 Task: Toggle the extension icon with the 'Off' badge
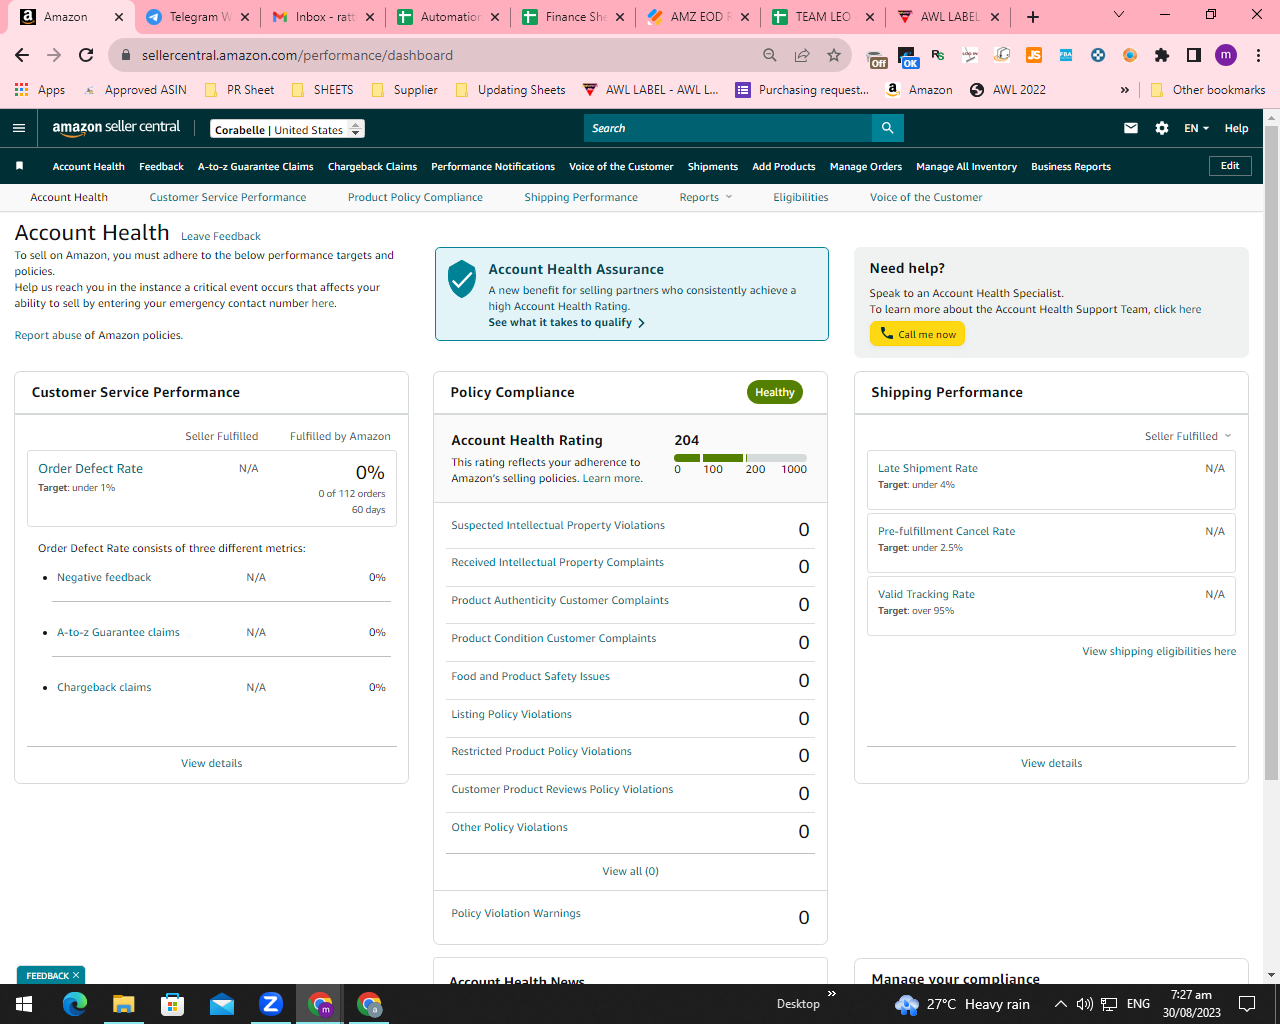(x=876, y=57)
